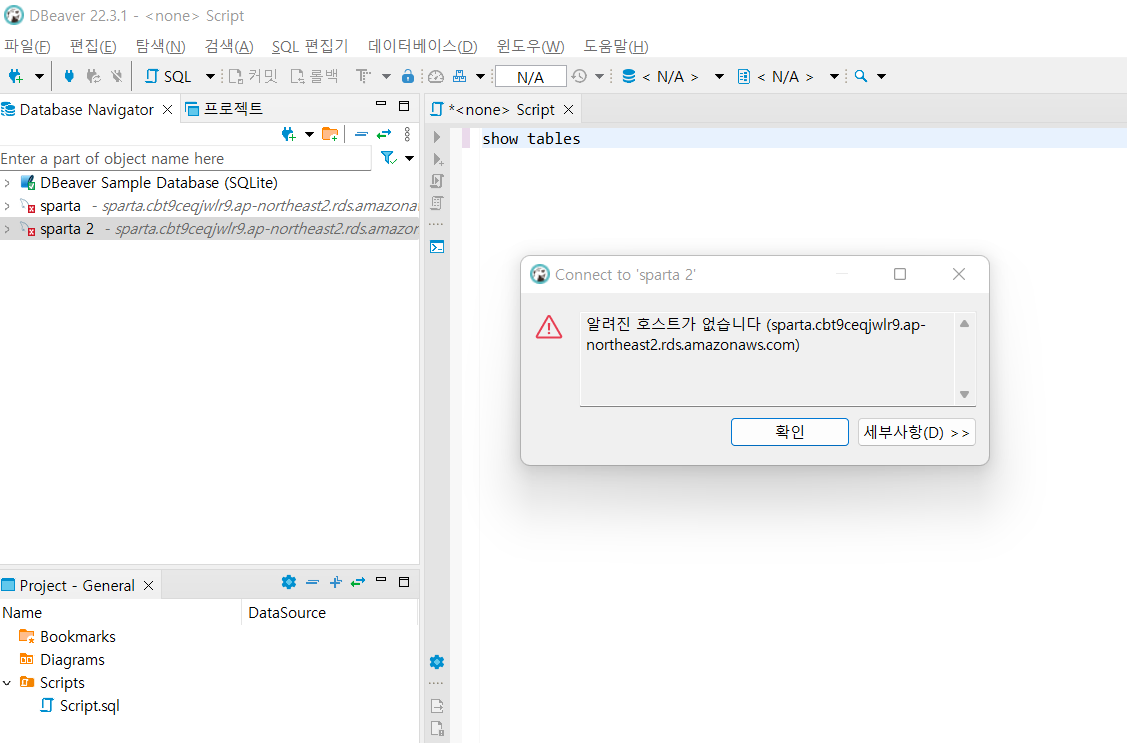Click new connection icon in Database Navigator toolbar
Image resolution: width=1127 pixels, height=743 pixels.
[289, 134]
